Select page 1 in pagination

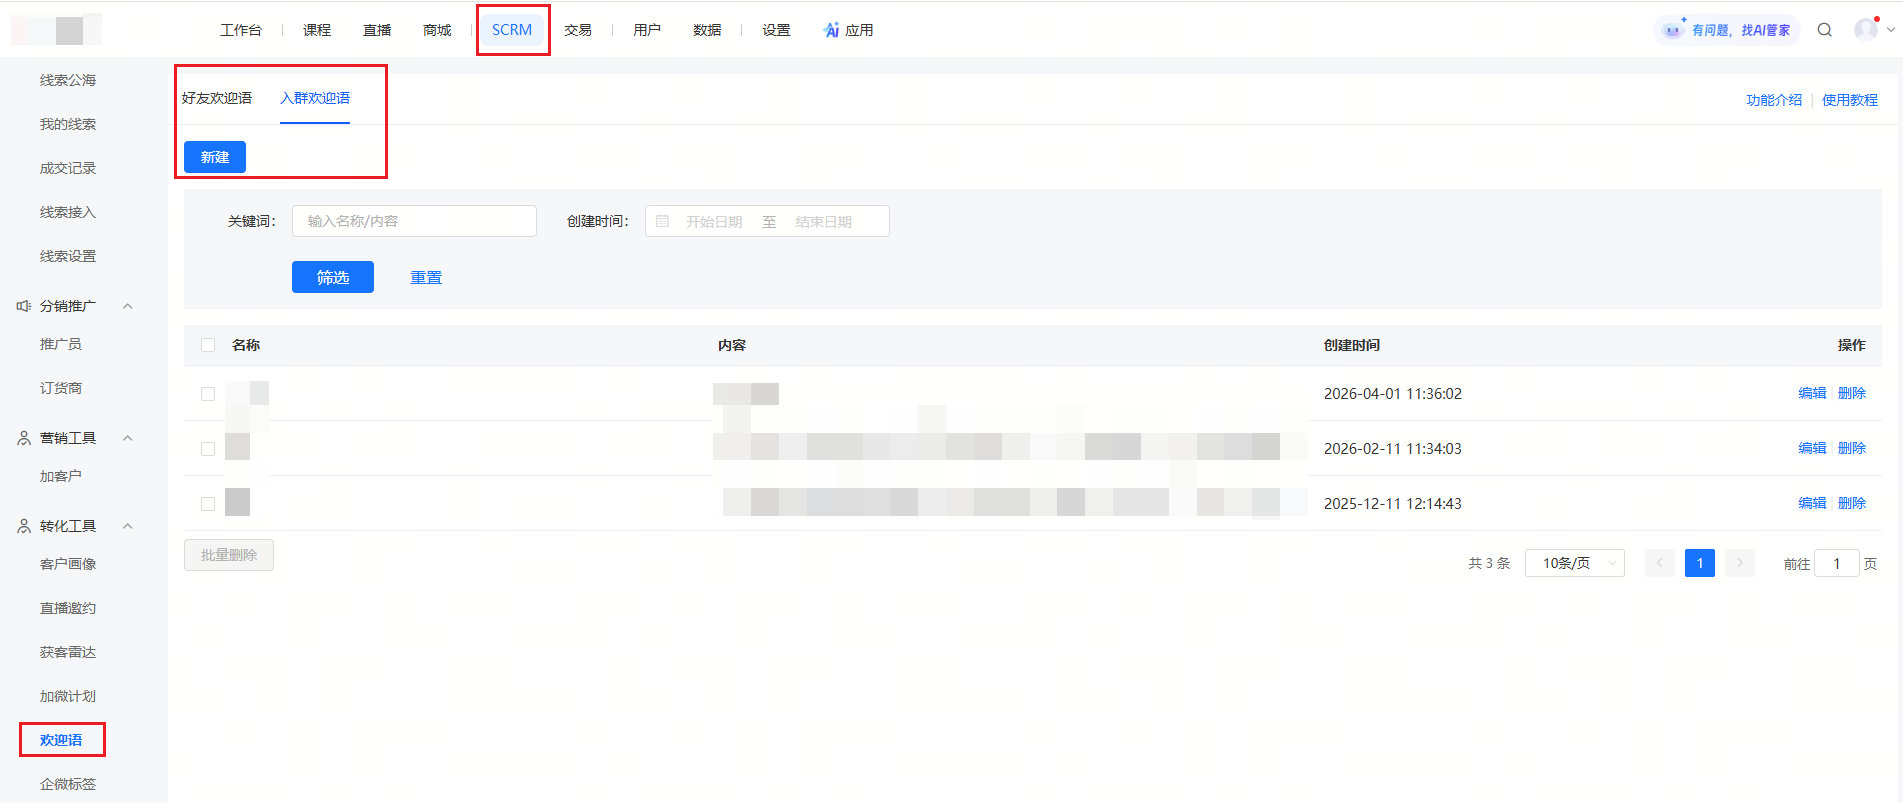coord(1700,563)
